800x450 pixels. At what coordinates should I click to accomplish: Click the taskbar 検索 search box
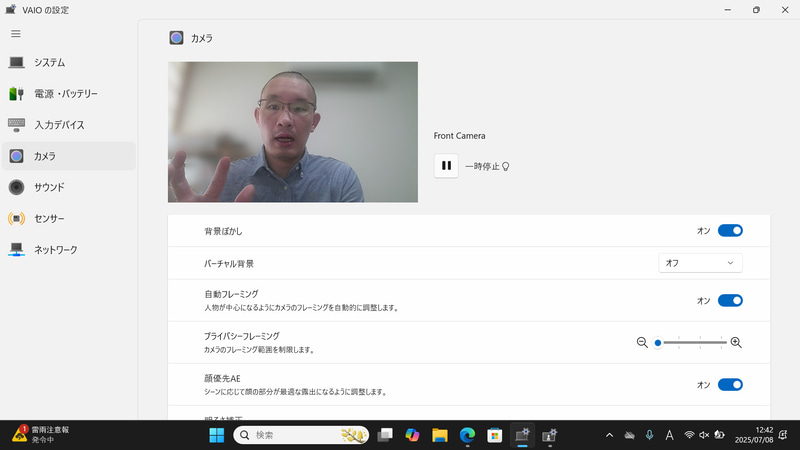coord(301,435)
